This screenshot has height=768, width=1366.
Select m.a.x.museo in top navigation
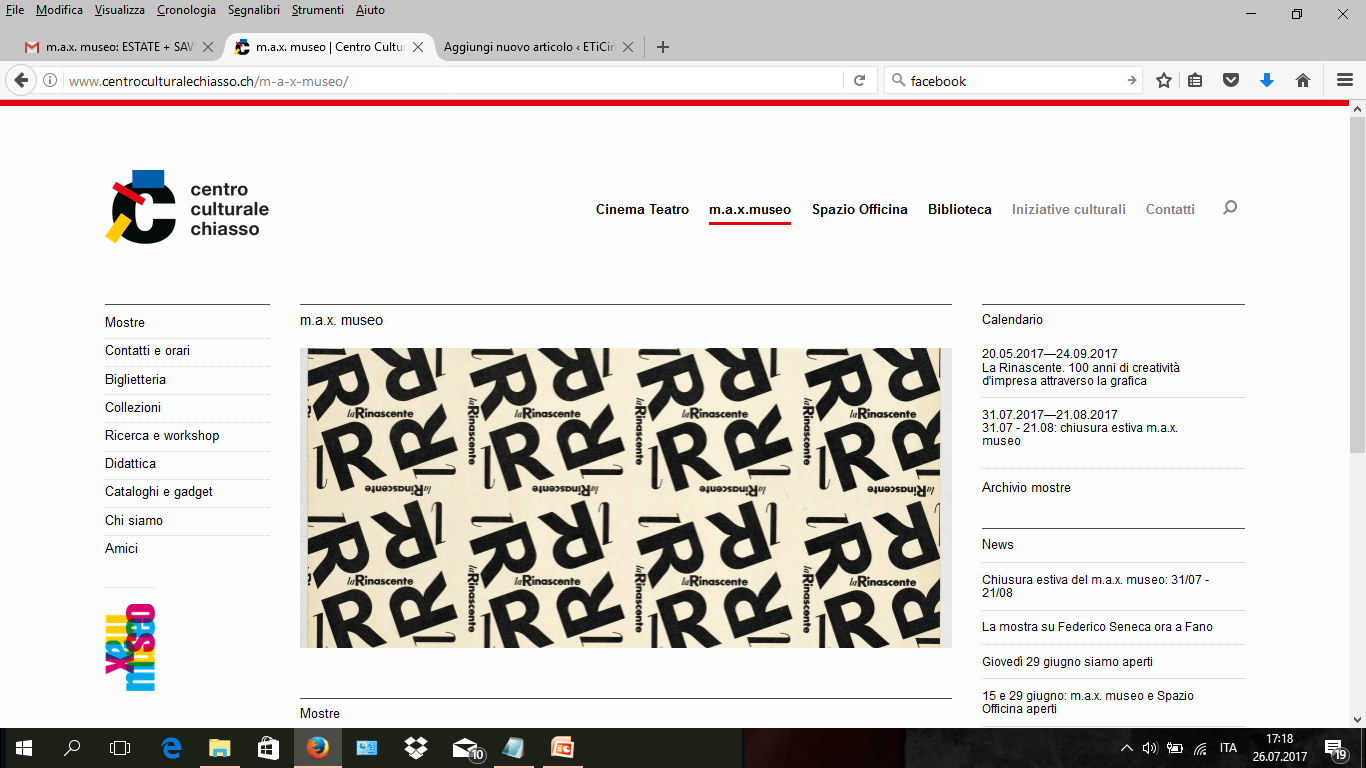(x=750, y=209)
